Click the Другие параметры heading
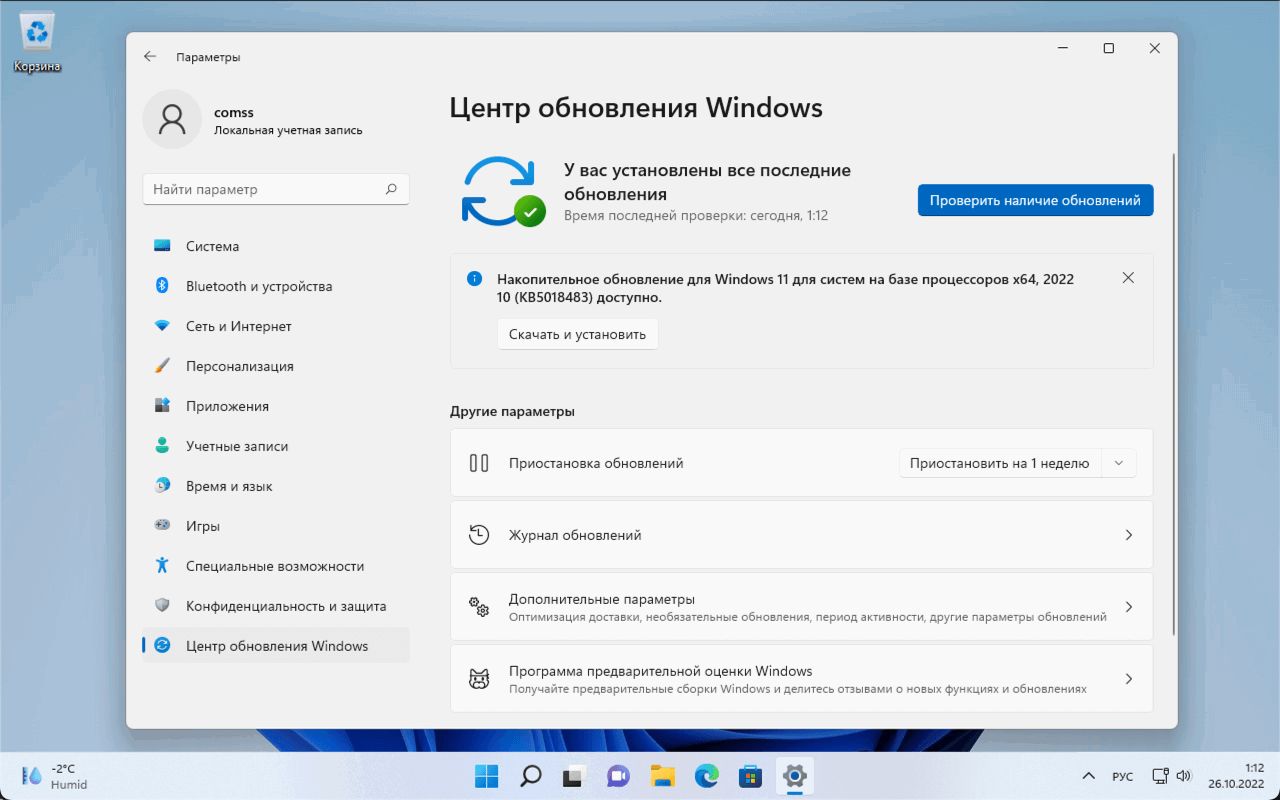The image size is (1280, 800). click(512, 411)
